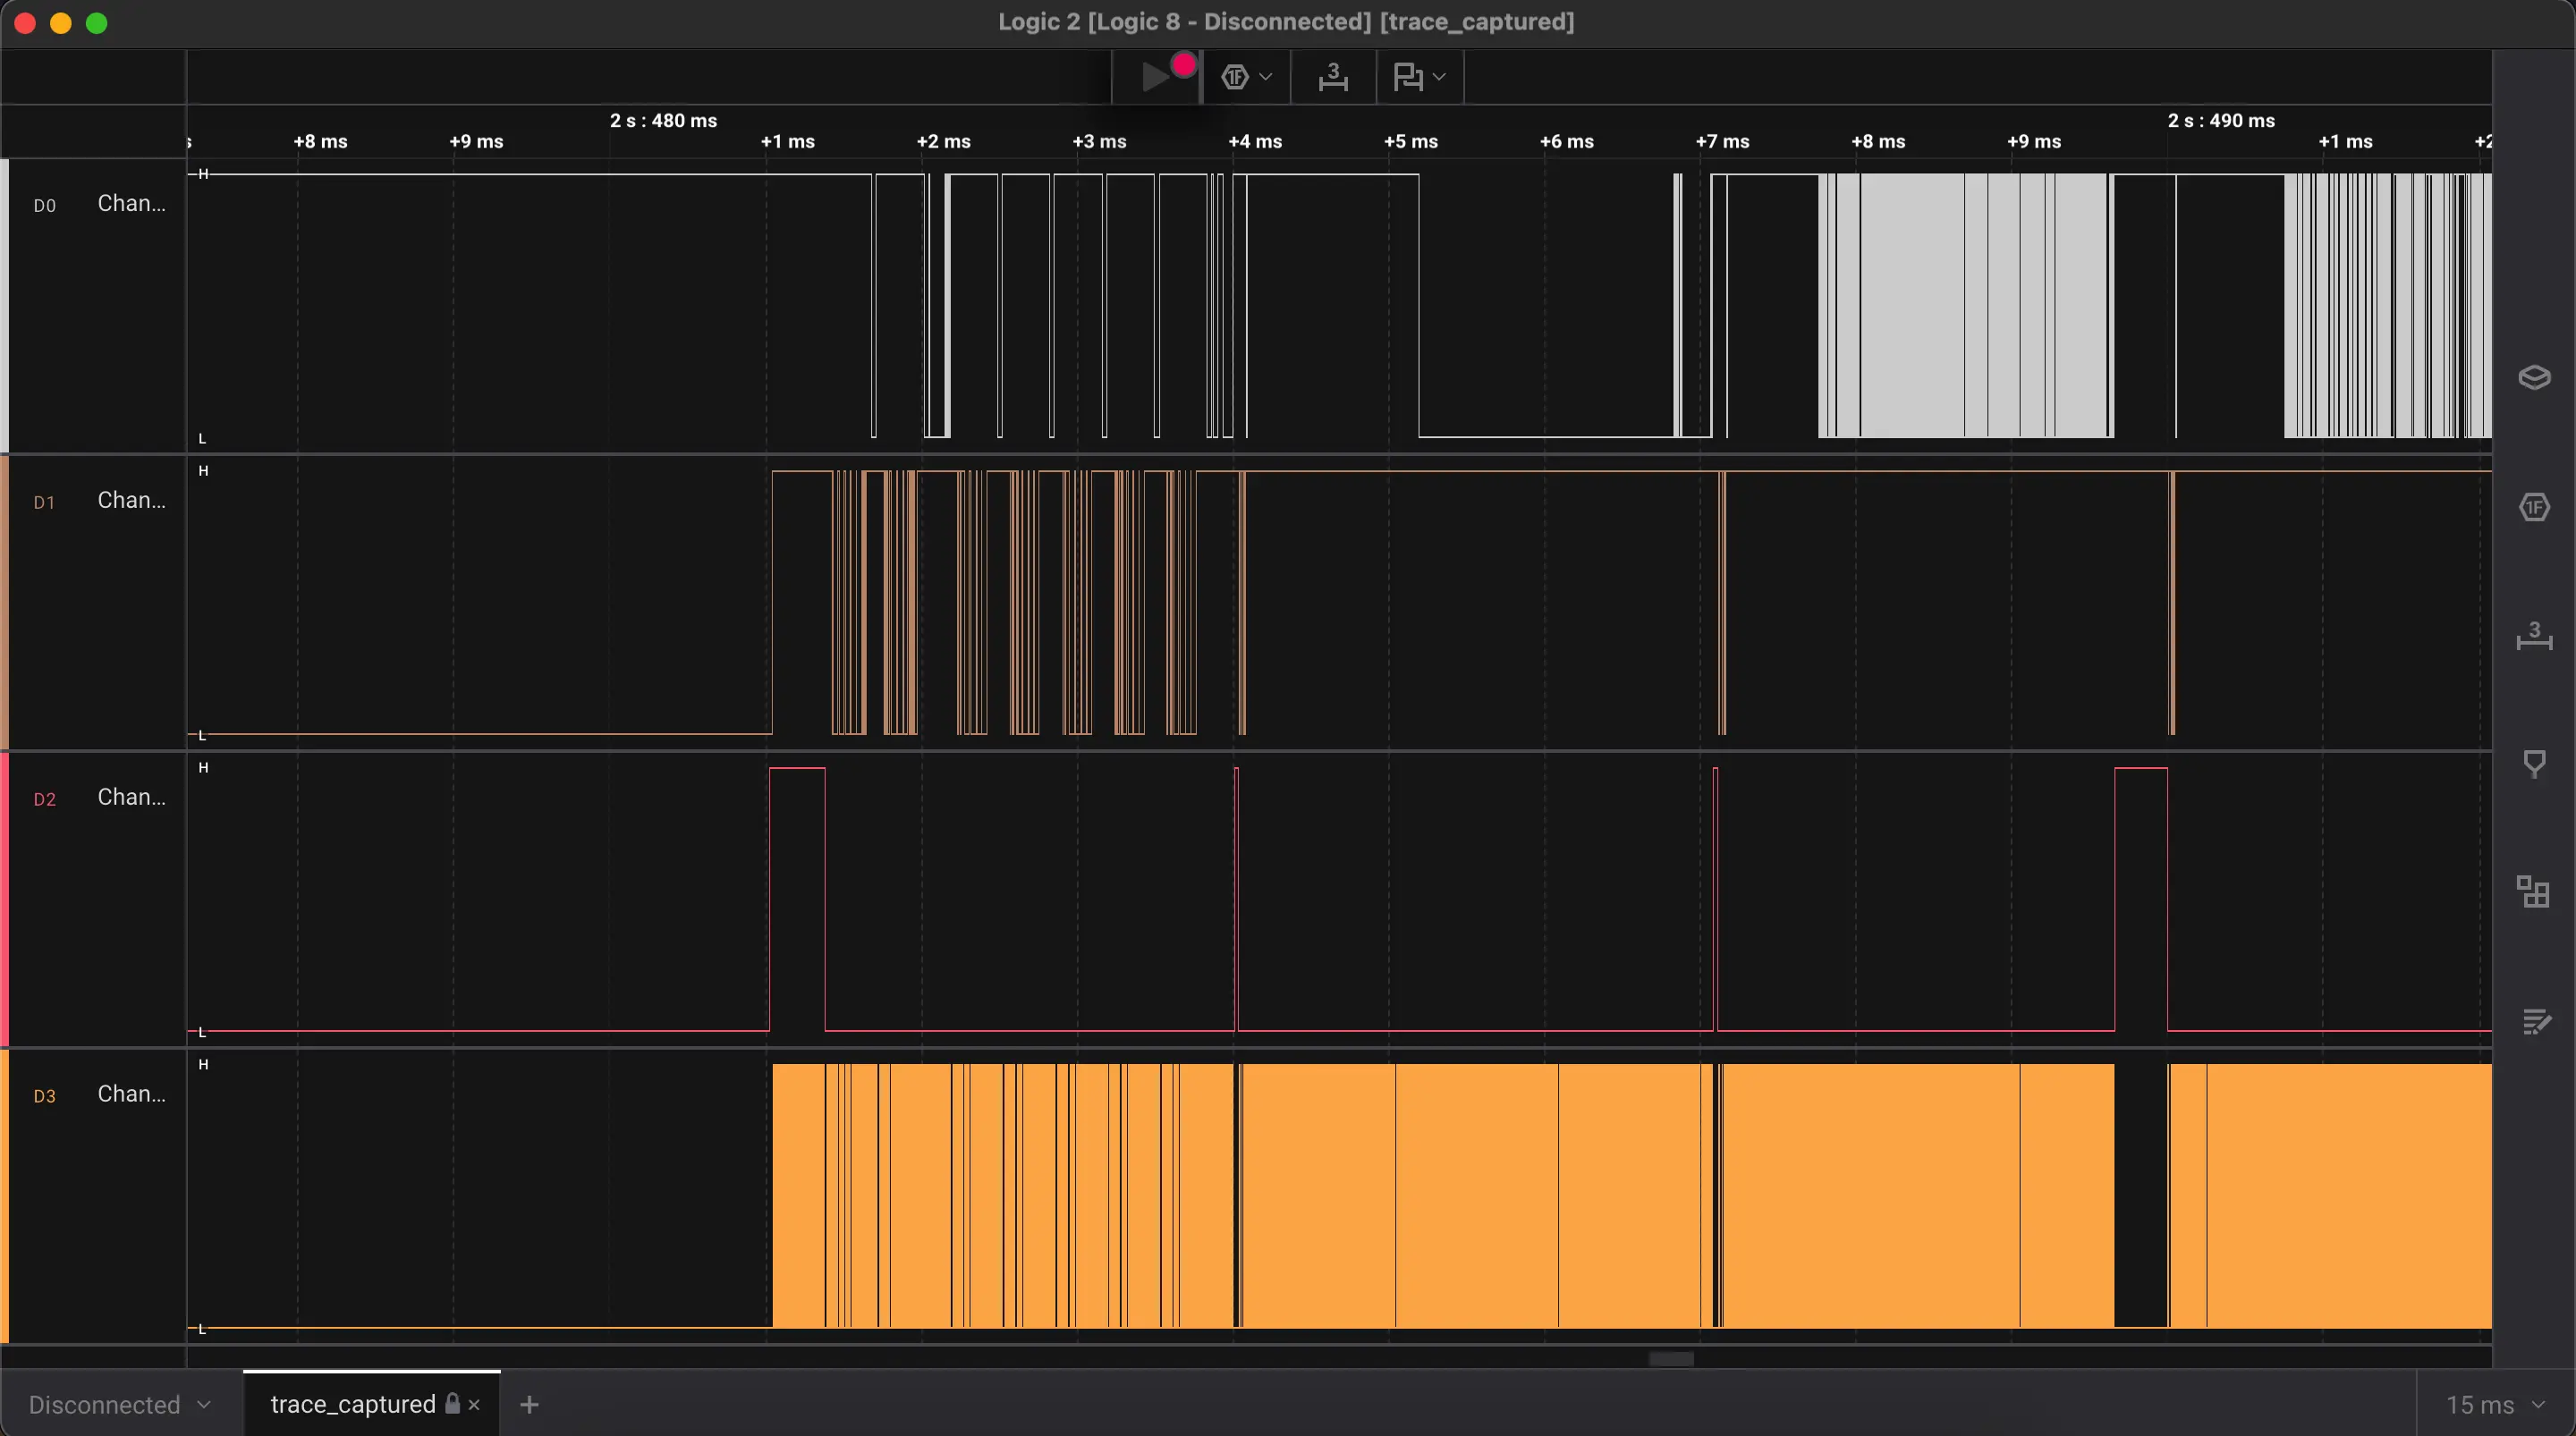2576x1436 pixels.
Task: Click the D2 channel name 'Chan...'
Action: (131, 797)
